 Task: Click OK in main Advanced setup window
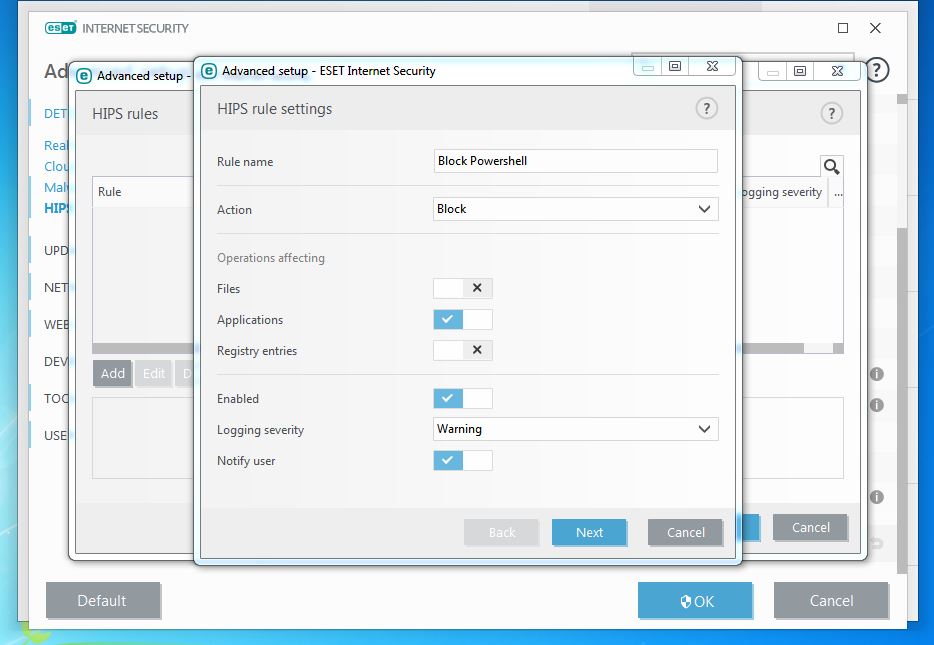(695, 601)
